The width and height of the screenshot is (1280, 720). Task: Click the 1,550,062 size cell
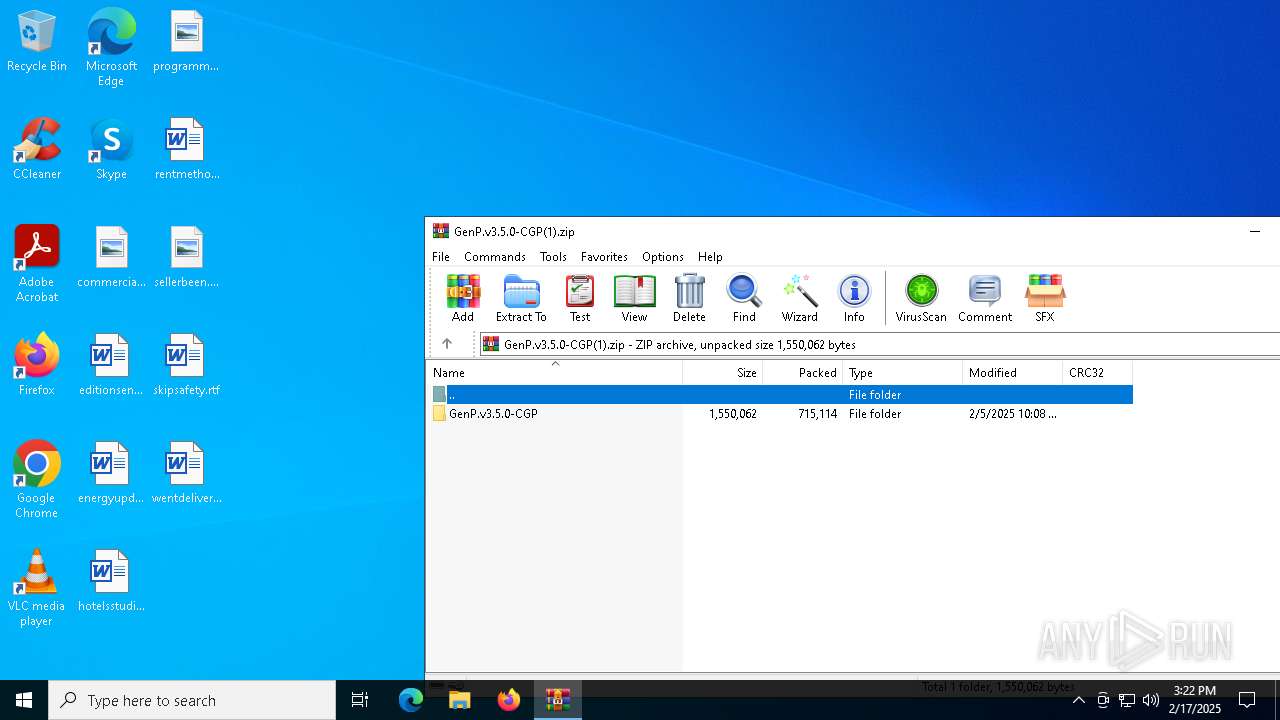pos(733,414)
